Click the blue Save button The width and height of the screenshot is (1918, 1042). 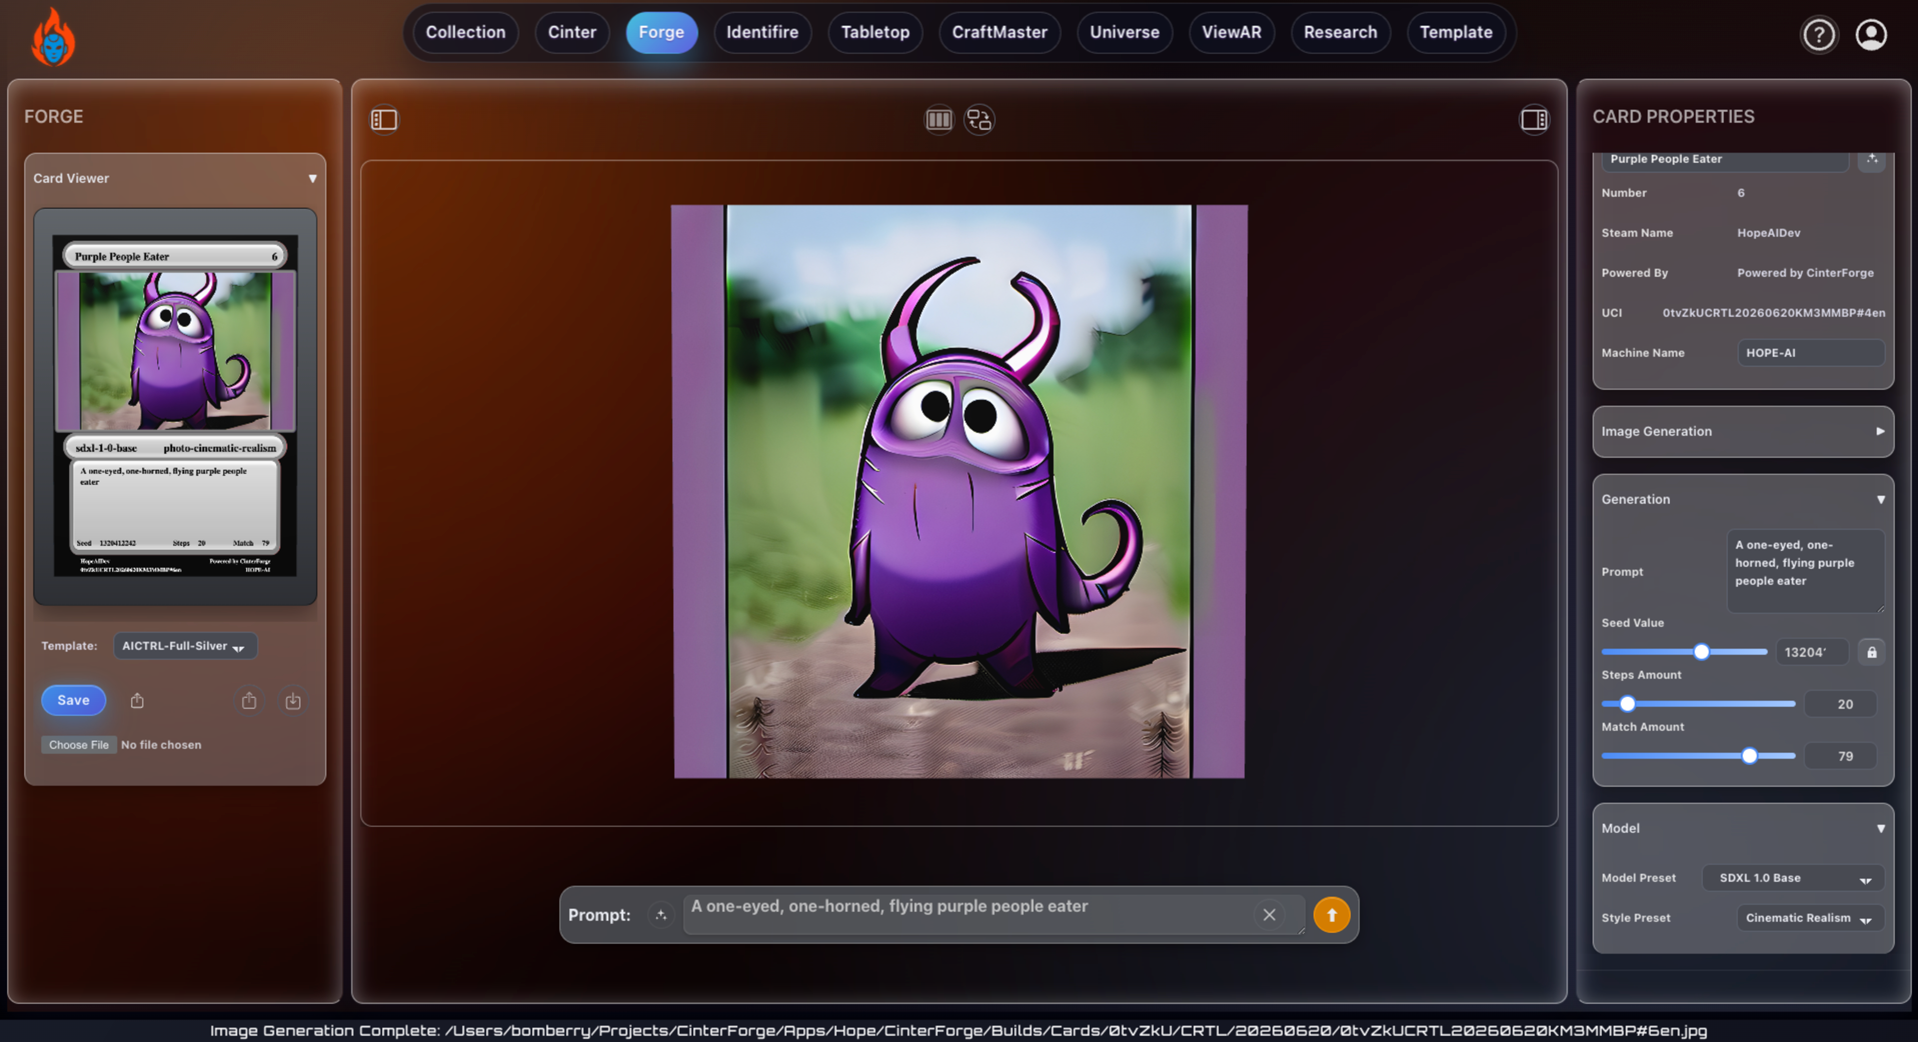pos(73,700)
